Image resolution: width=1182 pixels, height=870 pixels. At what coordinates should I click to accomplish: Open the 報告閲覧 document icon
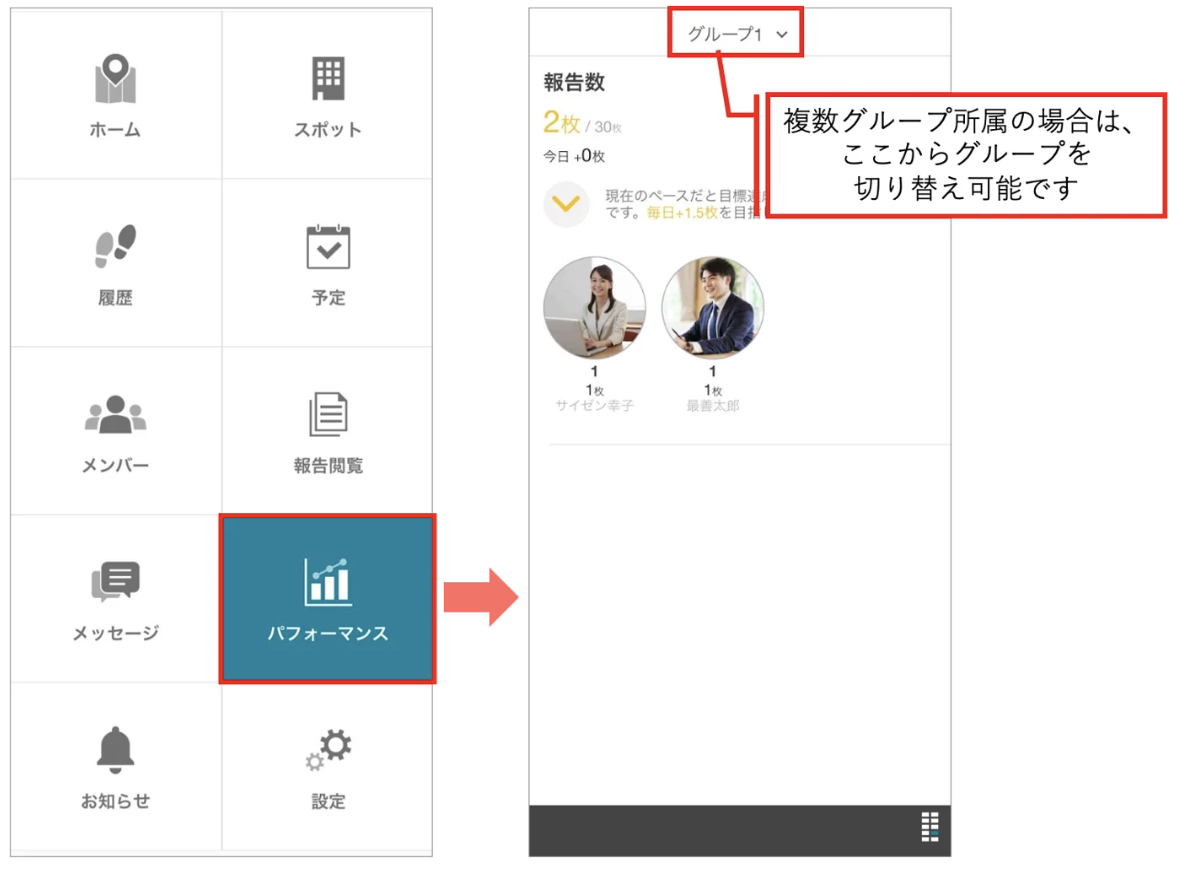click(x=328, y=414)
